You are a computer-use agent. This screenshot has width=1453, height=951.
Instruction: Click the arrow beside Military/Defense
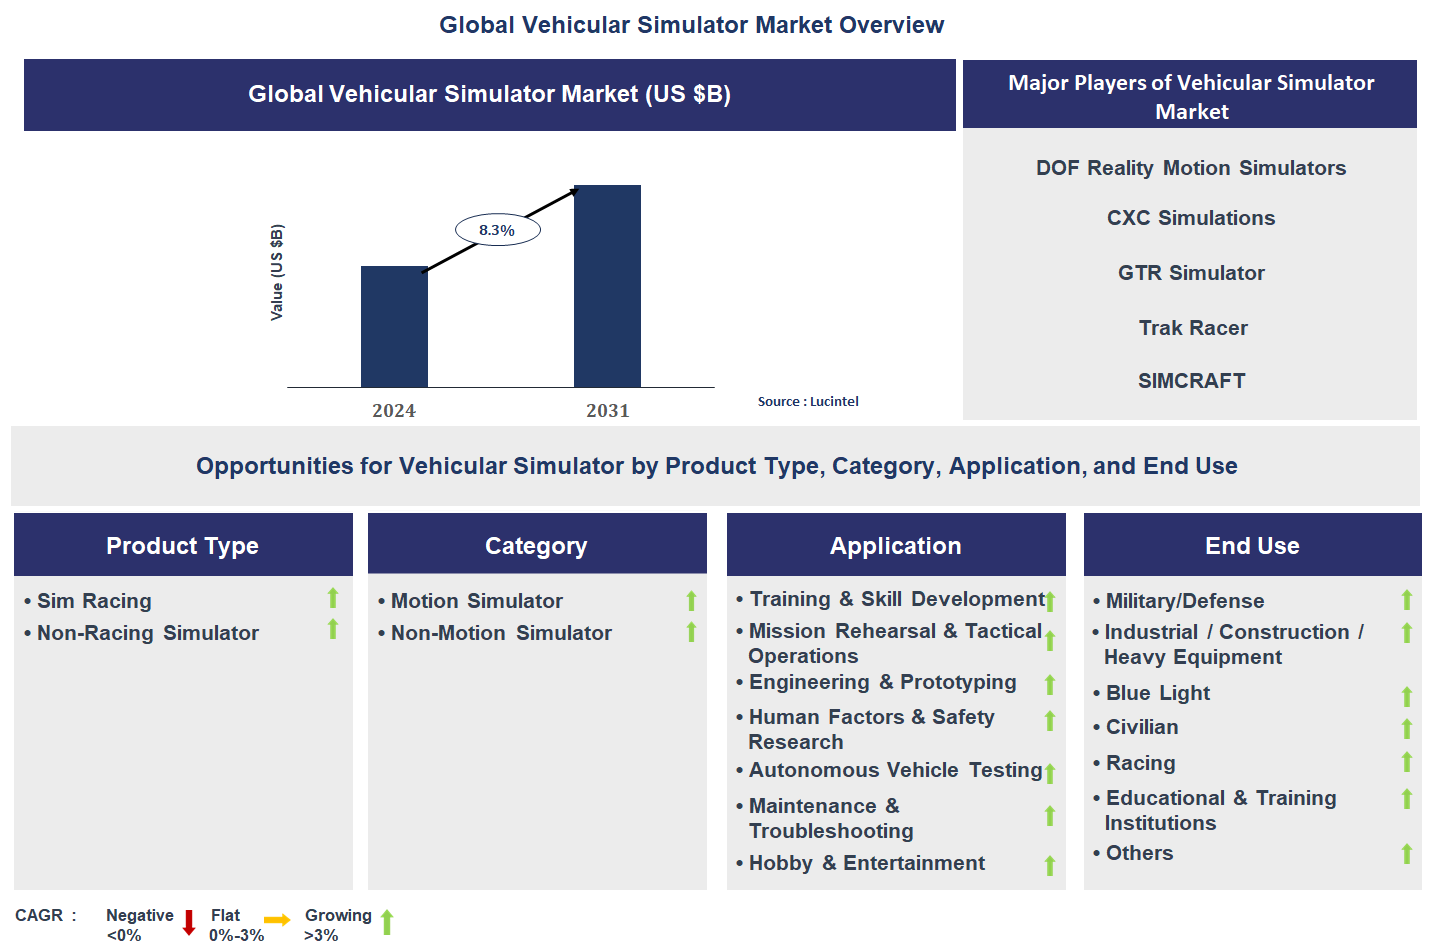1406,599
